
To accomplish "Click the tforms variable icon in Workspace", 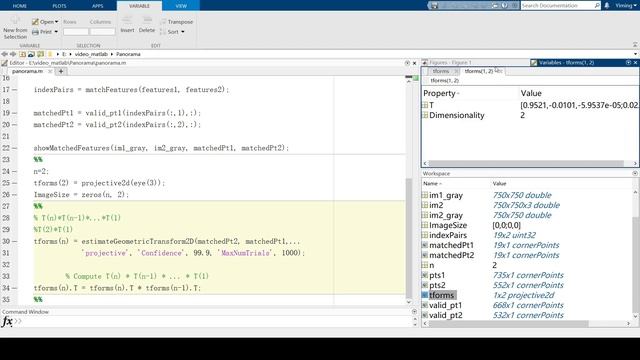I will pyautogui.click(x=425, y=295).
